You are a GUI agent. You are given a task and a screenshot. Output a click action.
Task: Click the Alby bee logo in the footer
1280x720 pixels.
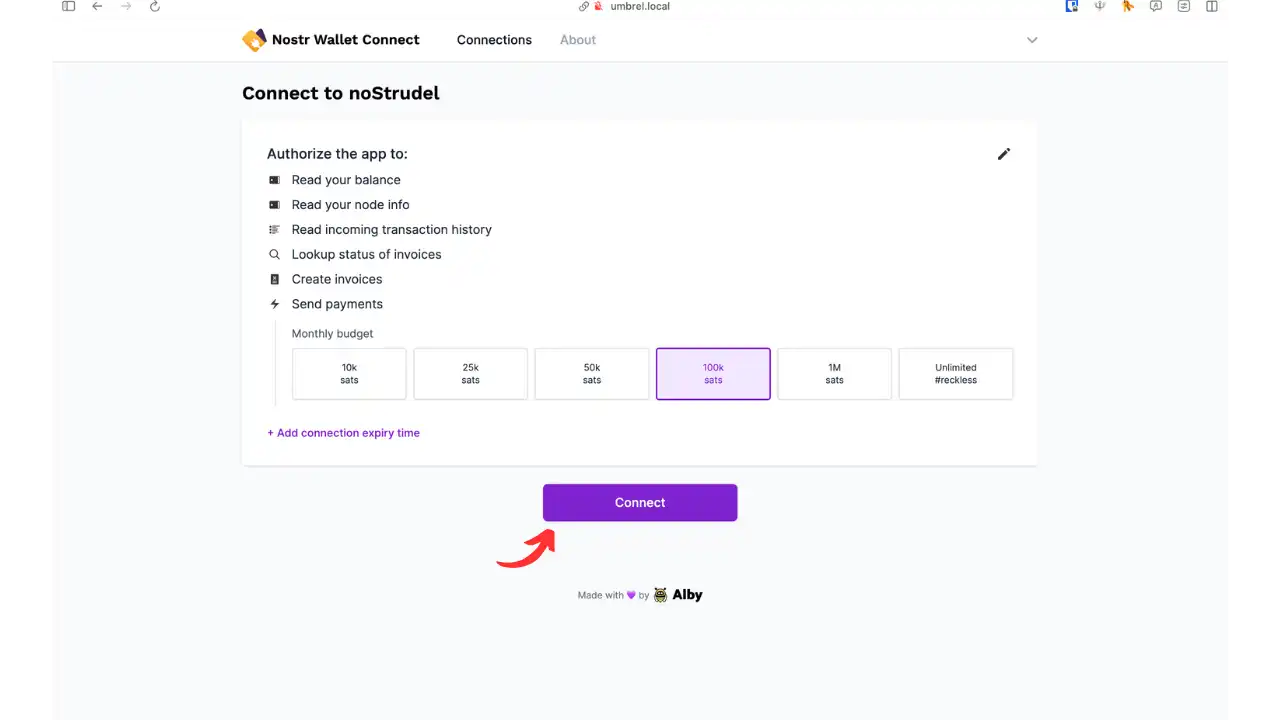[x=661, y=594]
